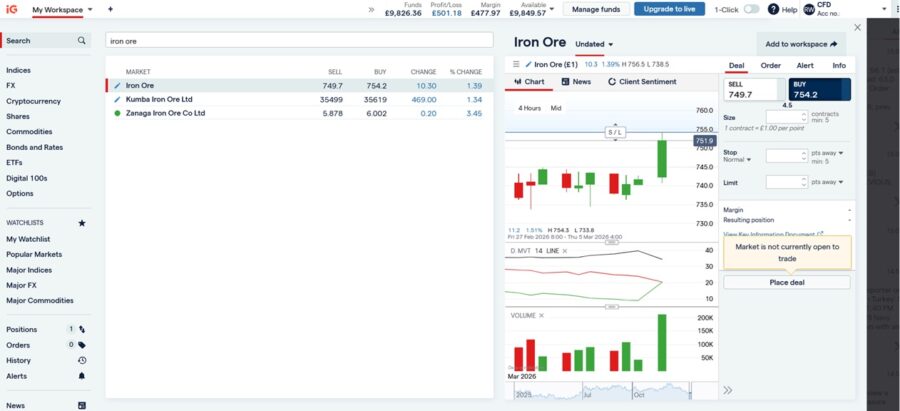Click the Help question mark icon
This screenshot has height=411, width=900.
[x=773, y=9]
